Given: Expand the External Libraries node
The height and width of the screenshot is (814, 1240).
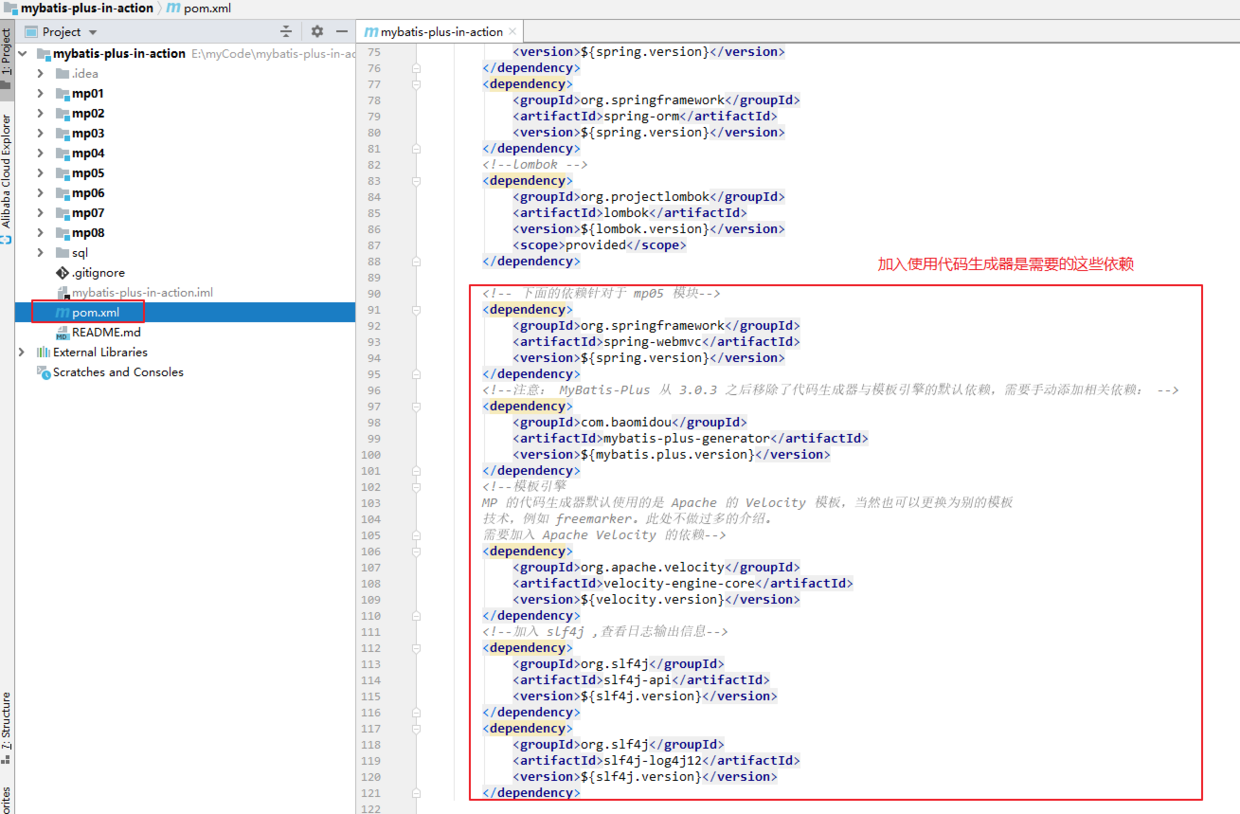Looking at the screenshot, I should coord(22,352).
